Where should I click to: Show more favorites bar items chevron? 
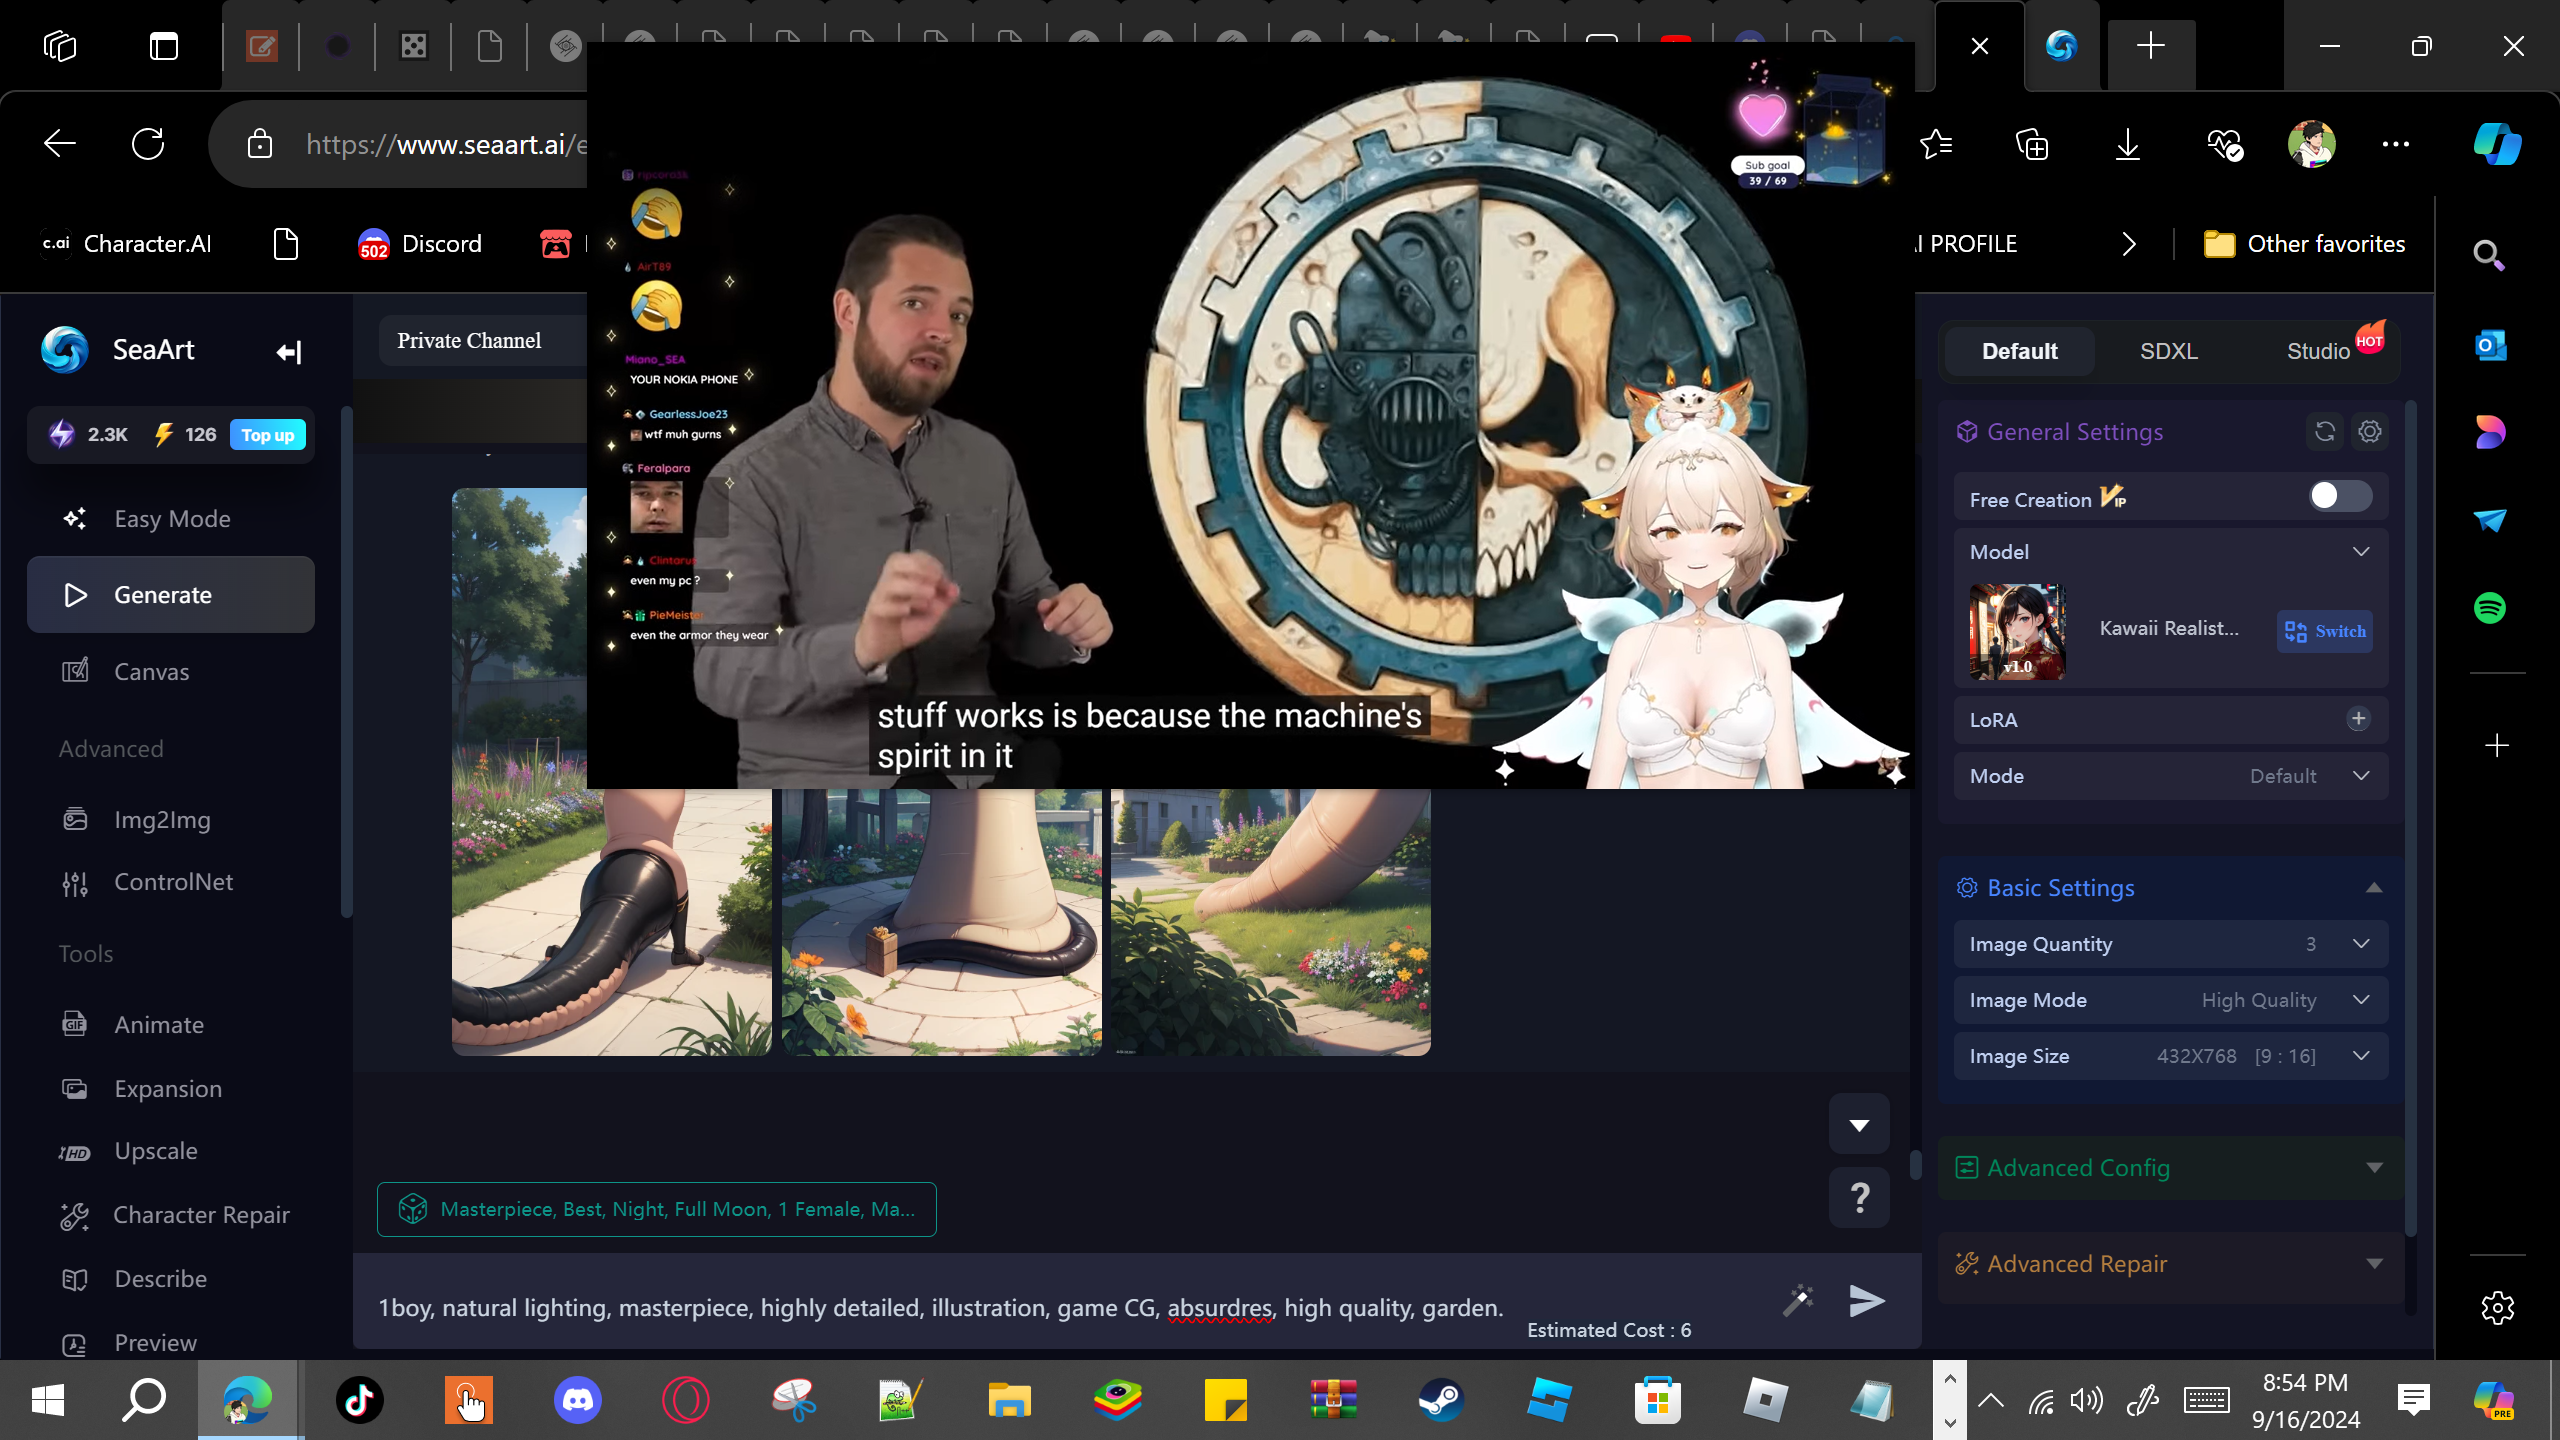2129,244
